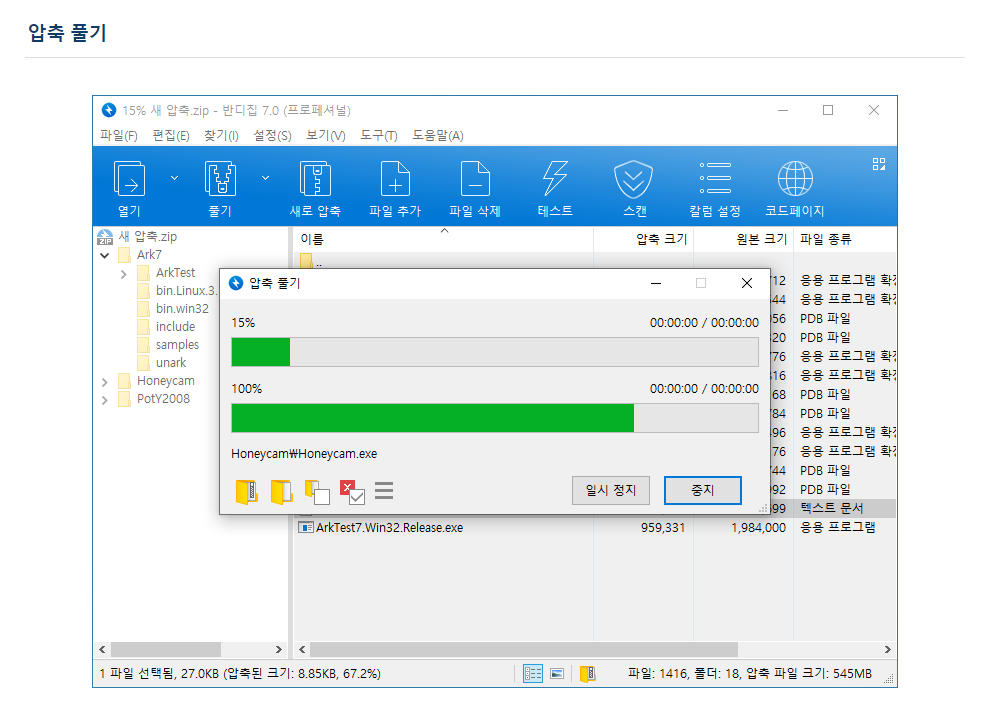Click the zip-folder icon in extract dialog
994x723 pixels.
click(x=247, y=491)
